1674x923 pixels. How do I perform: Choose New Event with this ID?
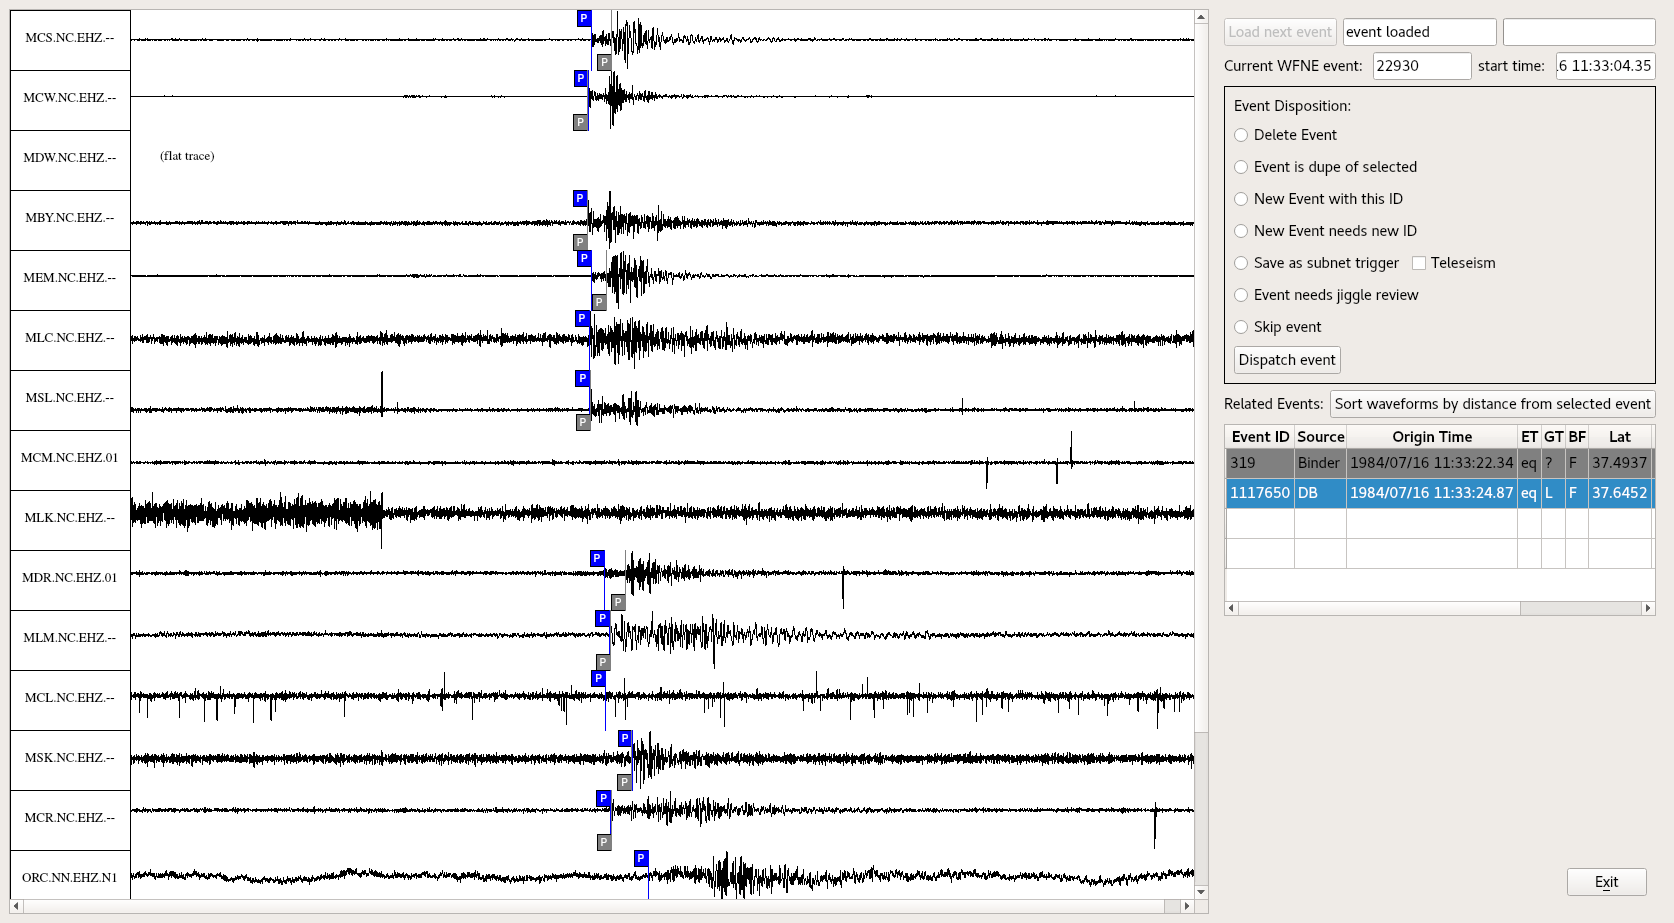[1241, 199]
